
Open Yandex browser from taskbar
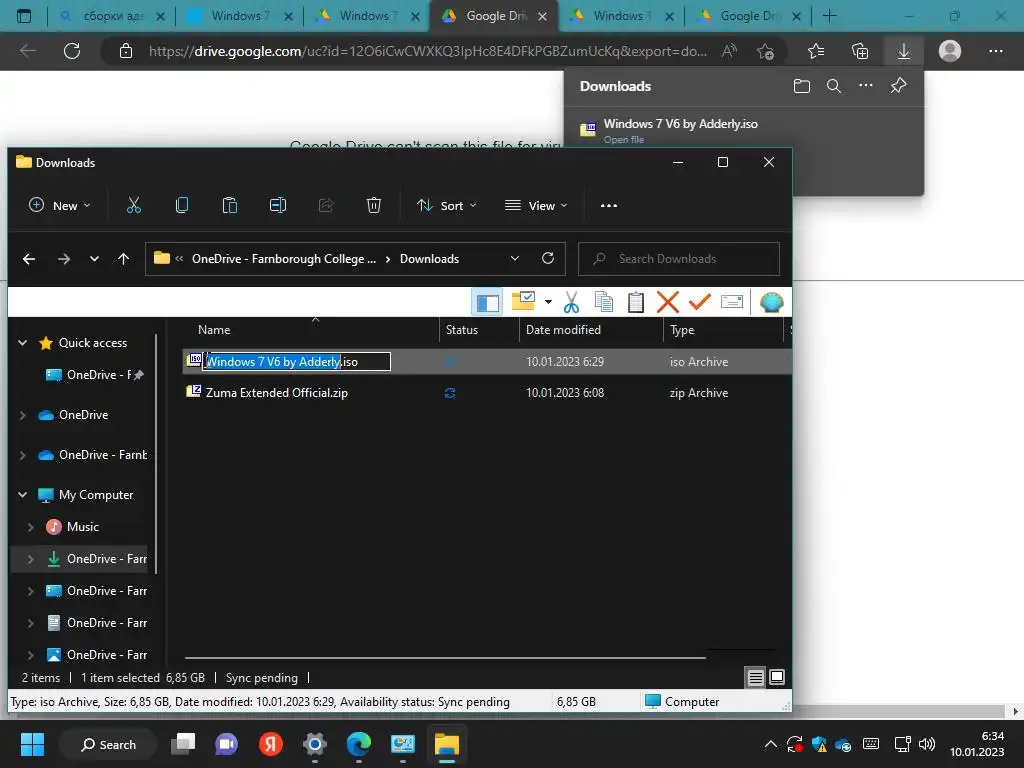point(270,744)
